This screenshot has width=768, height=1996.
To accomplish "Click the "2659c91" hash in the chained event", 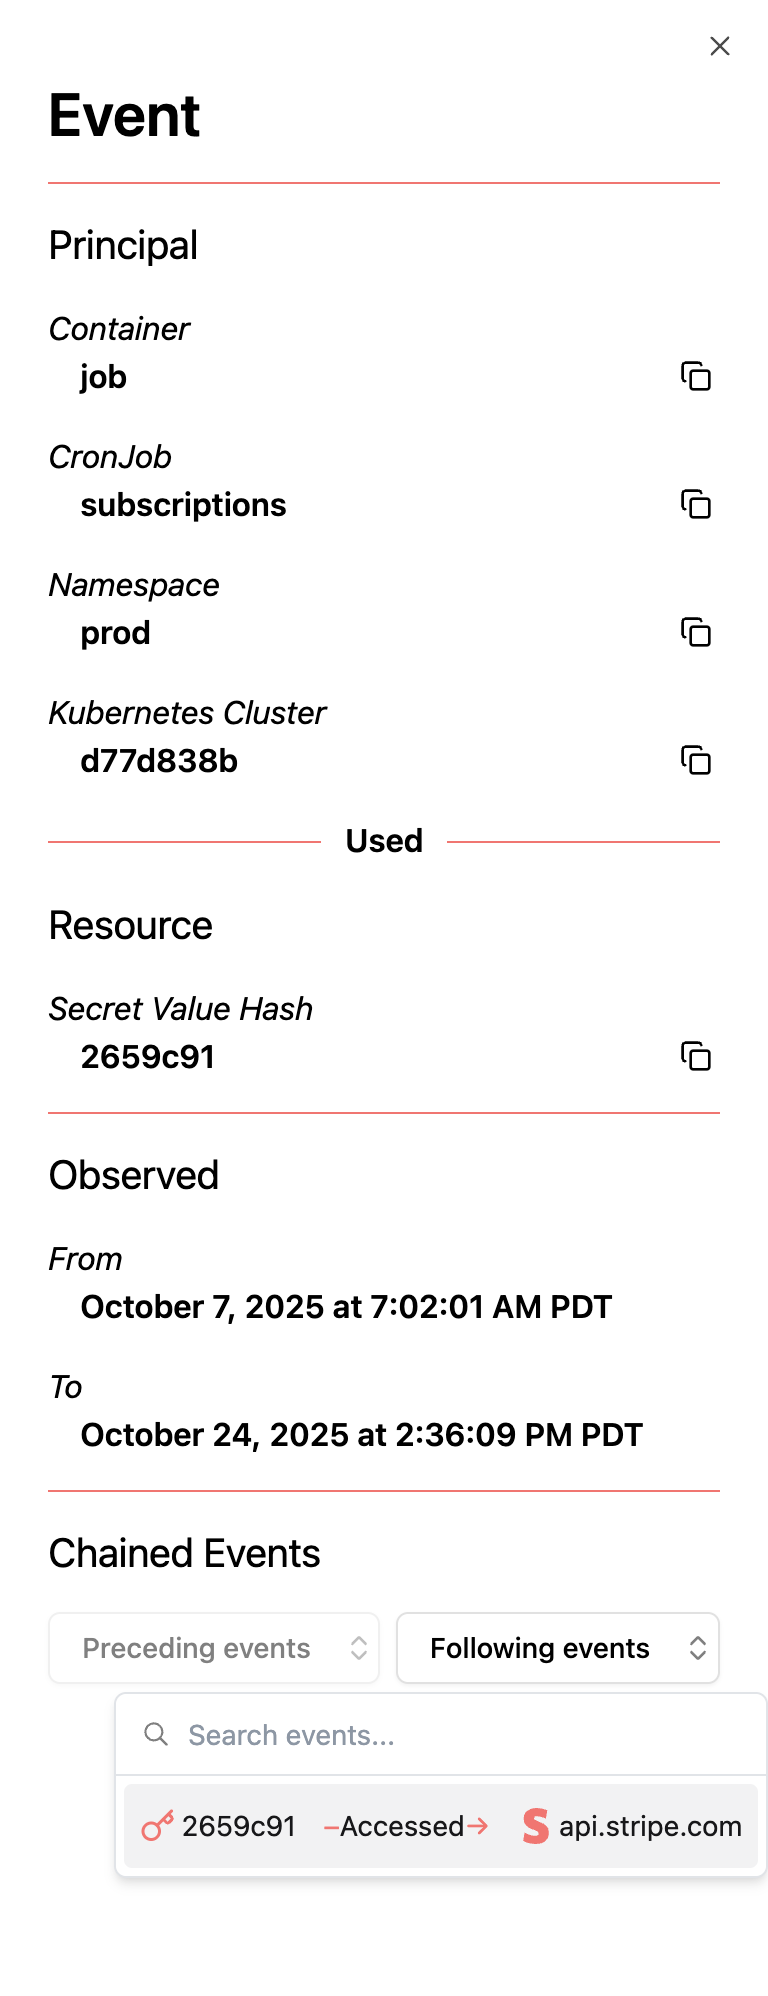I will (x=239, y=1826).
